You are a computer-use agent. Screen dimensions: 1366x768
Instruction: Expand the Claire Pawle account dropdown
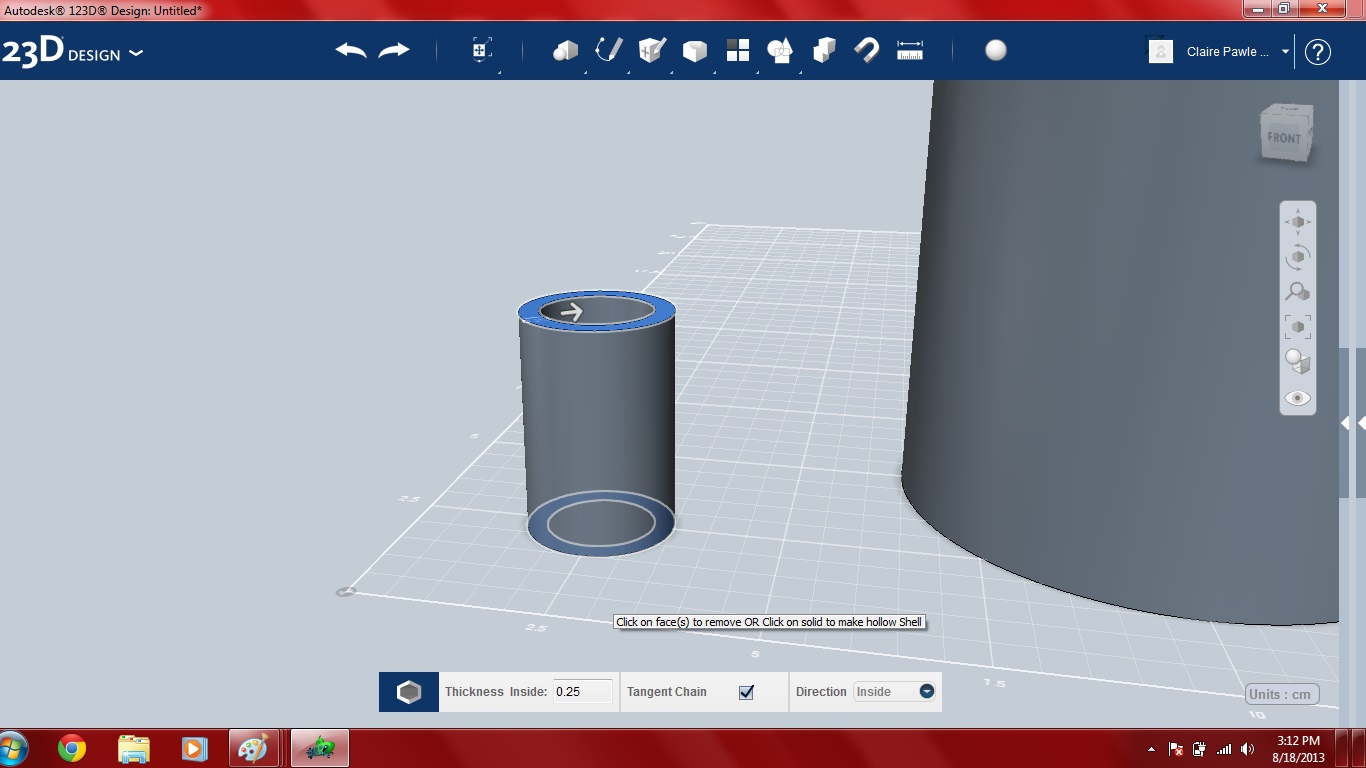pos(1285,52)
